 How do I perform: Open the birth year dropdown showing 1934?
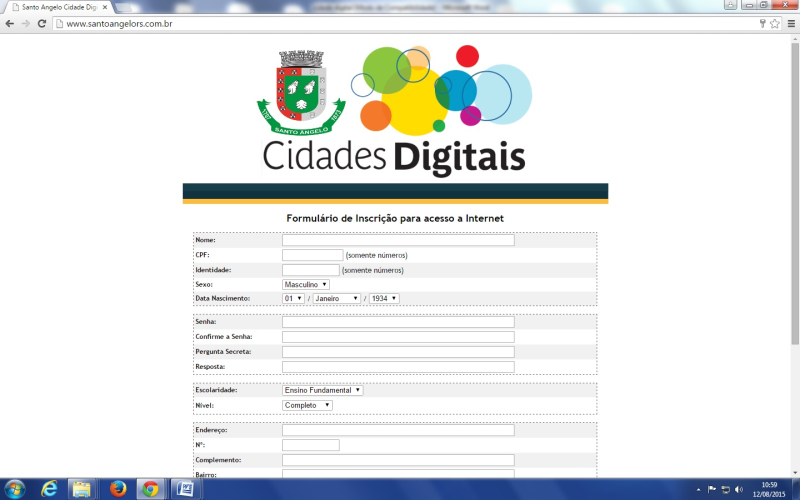pos(384,298)
